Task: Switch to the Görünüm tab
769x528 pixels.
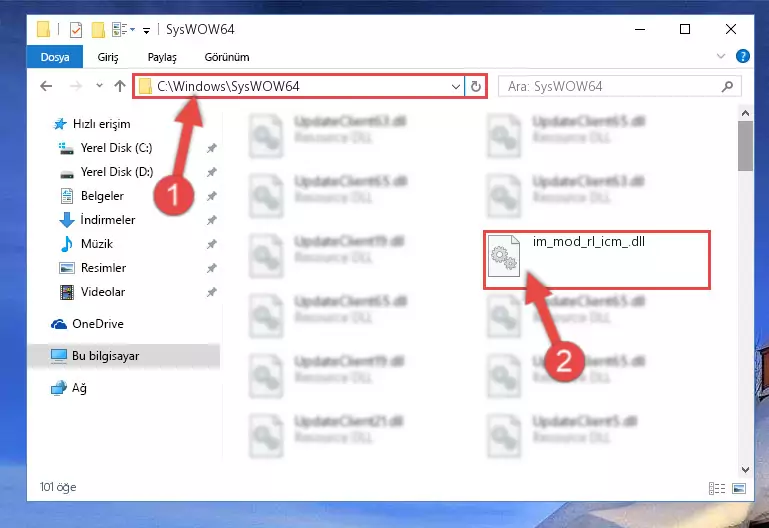Action: pos(227,57)
